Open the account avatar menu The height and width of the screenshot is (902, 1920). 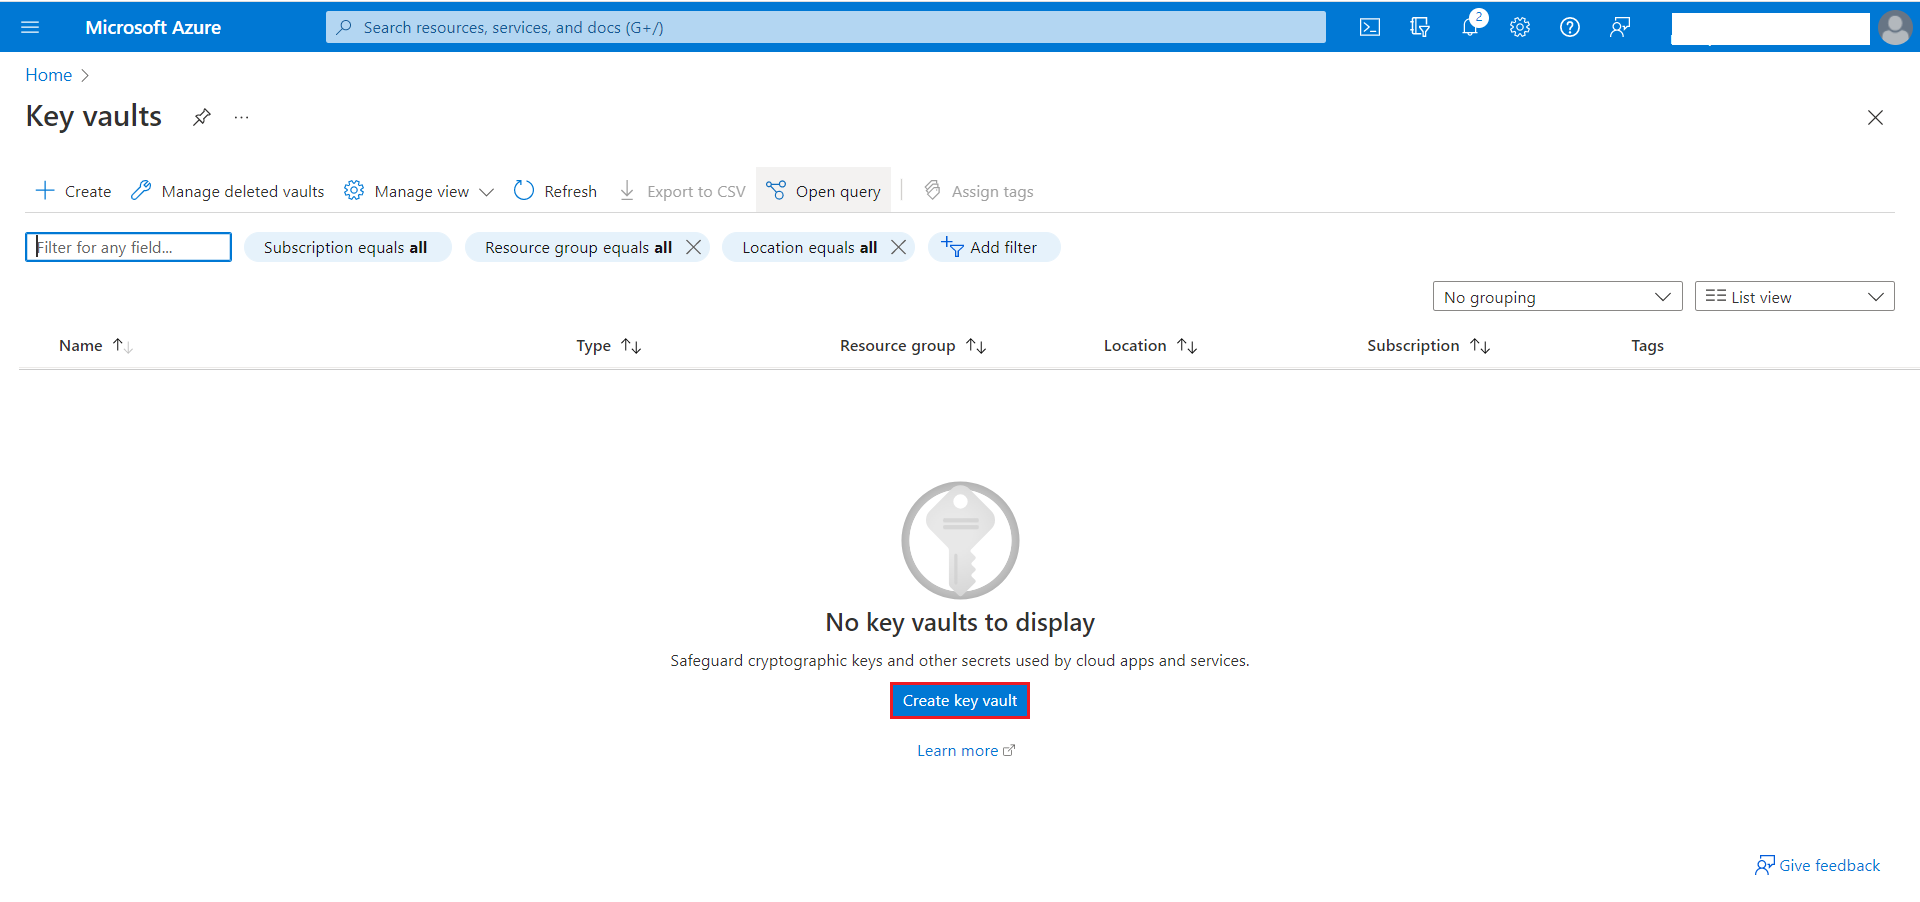tap(1895, 27)
